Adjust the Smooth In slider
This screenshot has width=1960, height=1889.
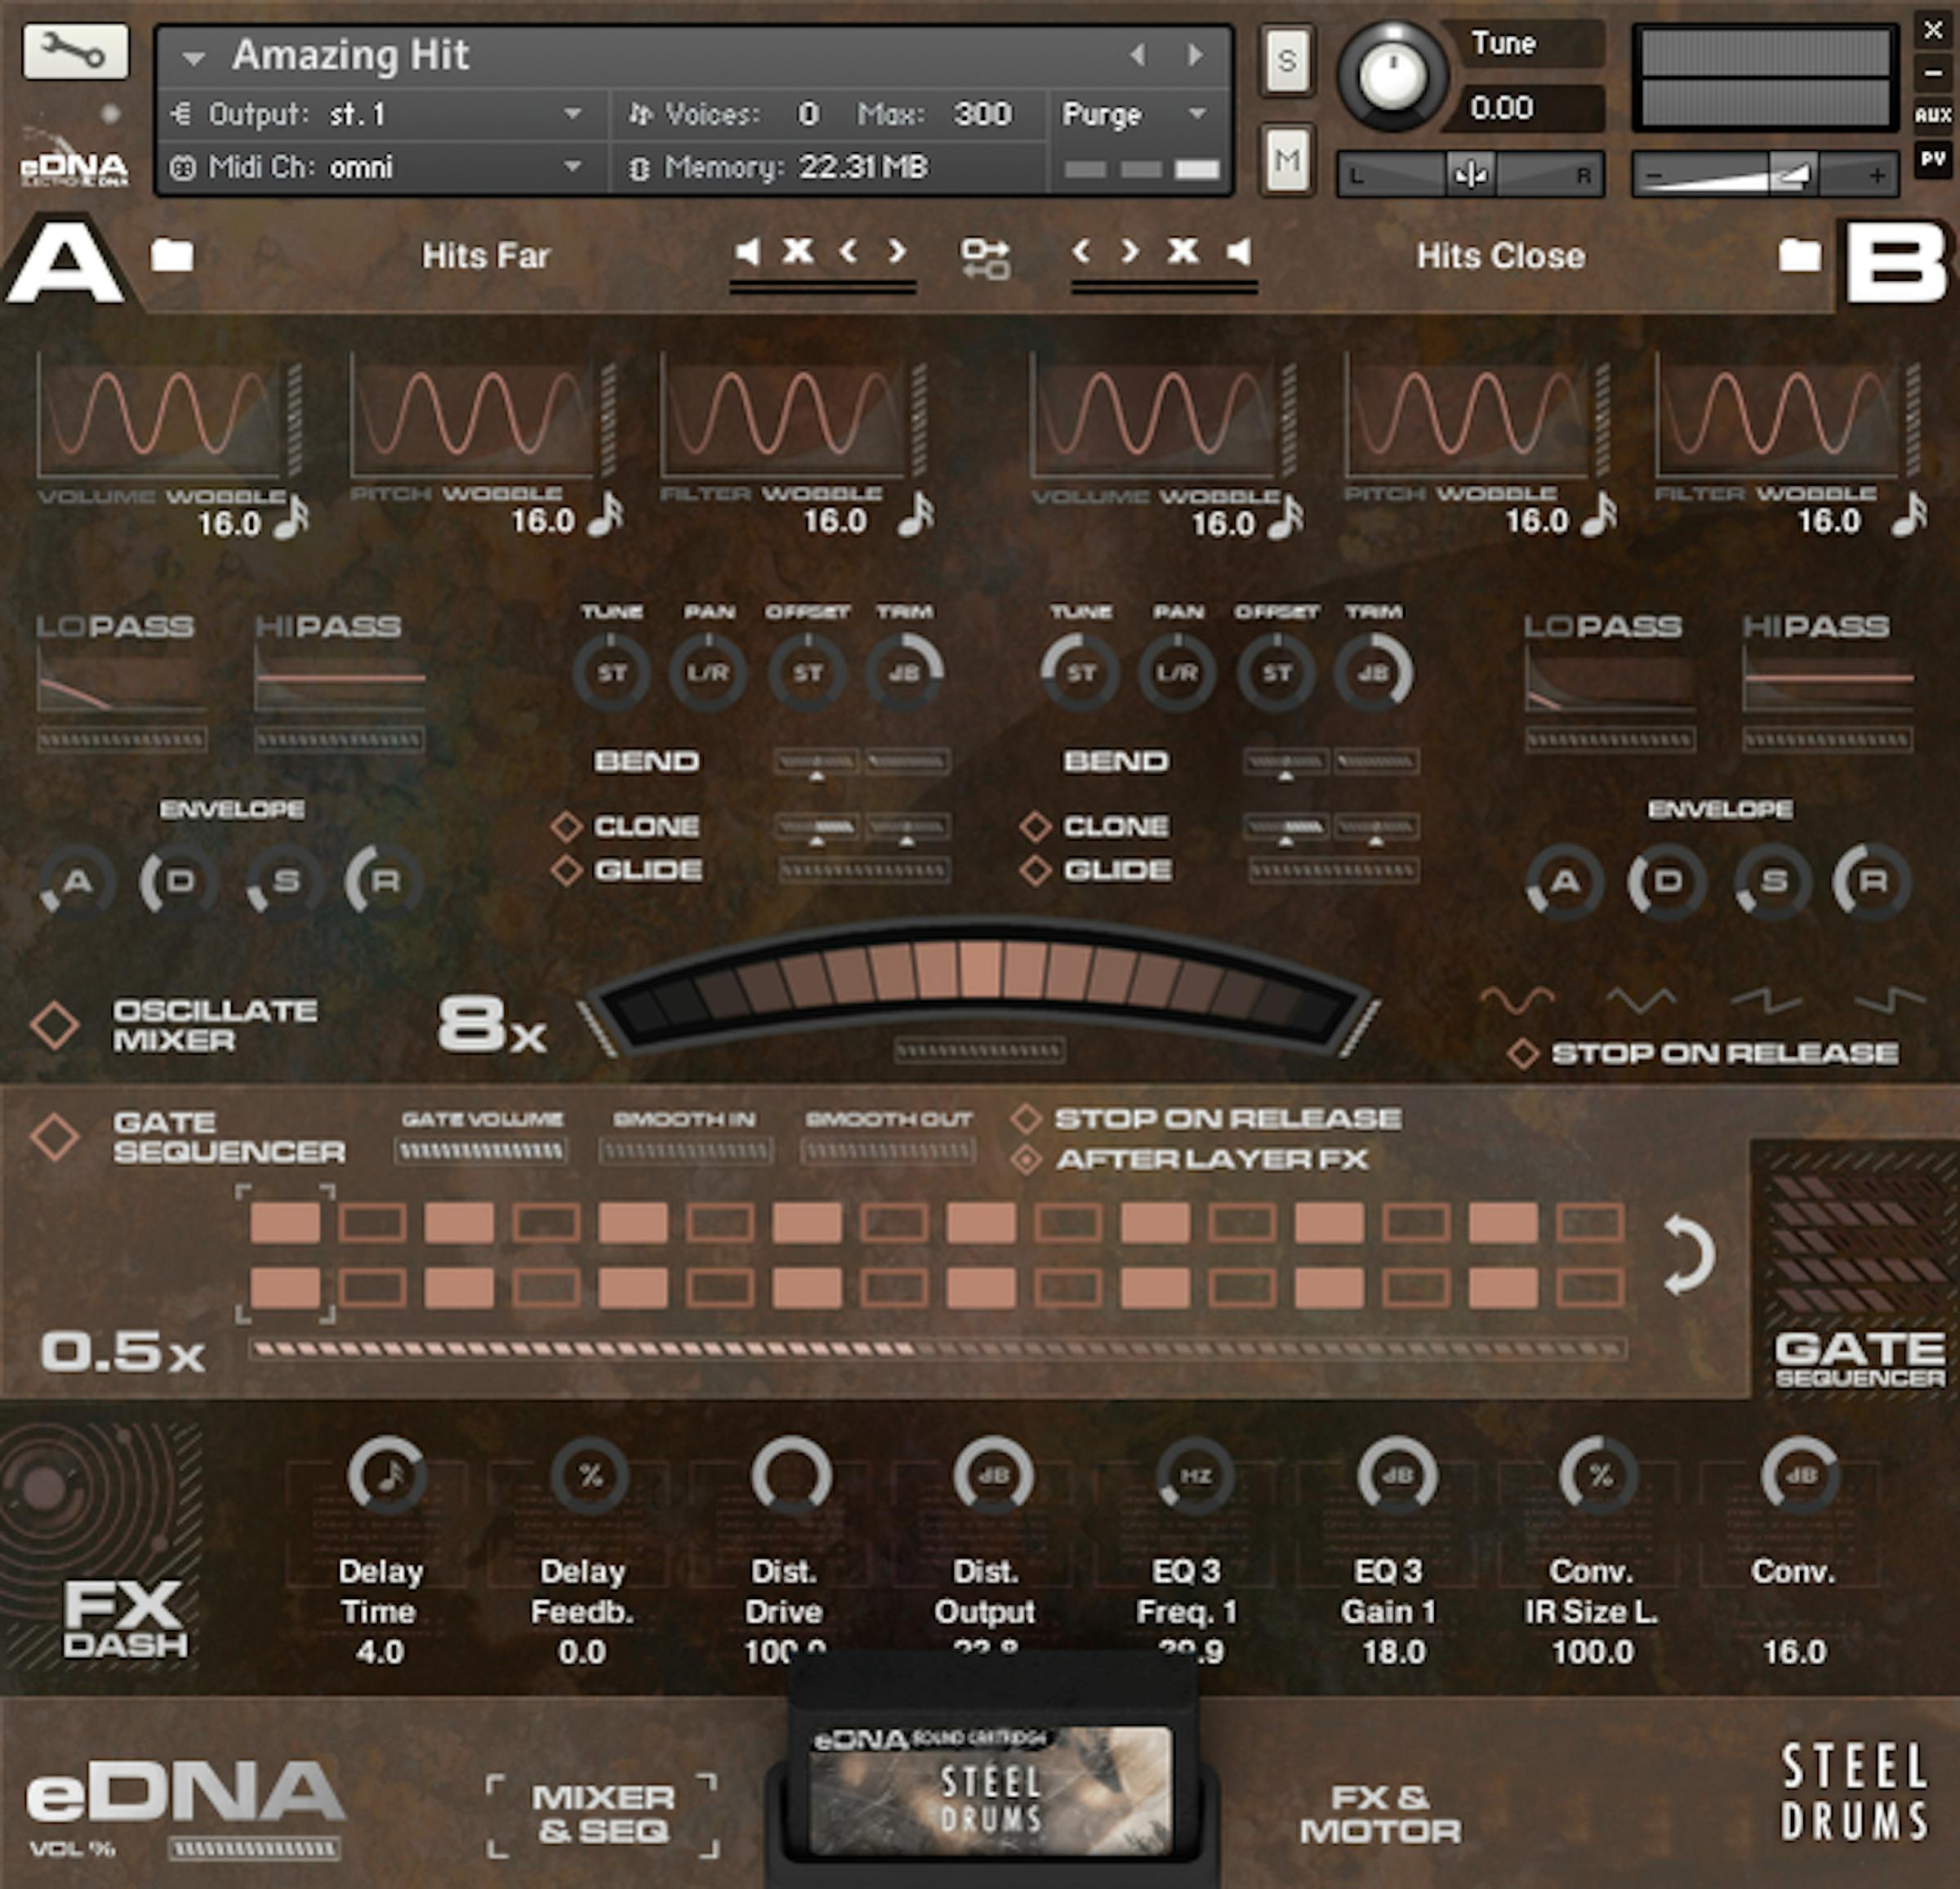tap(685, 1151)
